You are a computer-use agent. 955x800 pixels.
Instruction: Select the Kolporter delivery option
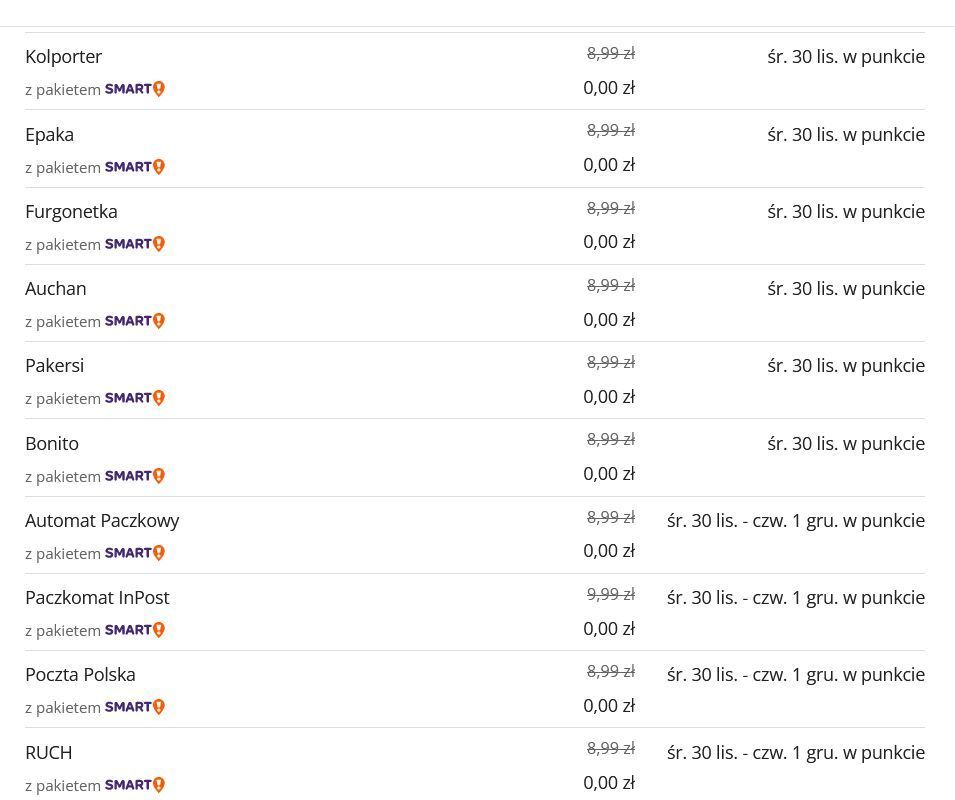click(64, 57)
